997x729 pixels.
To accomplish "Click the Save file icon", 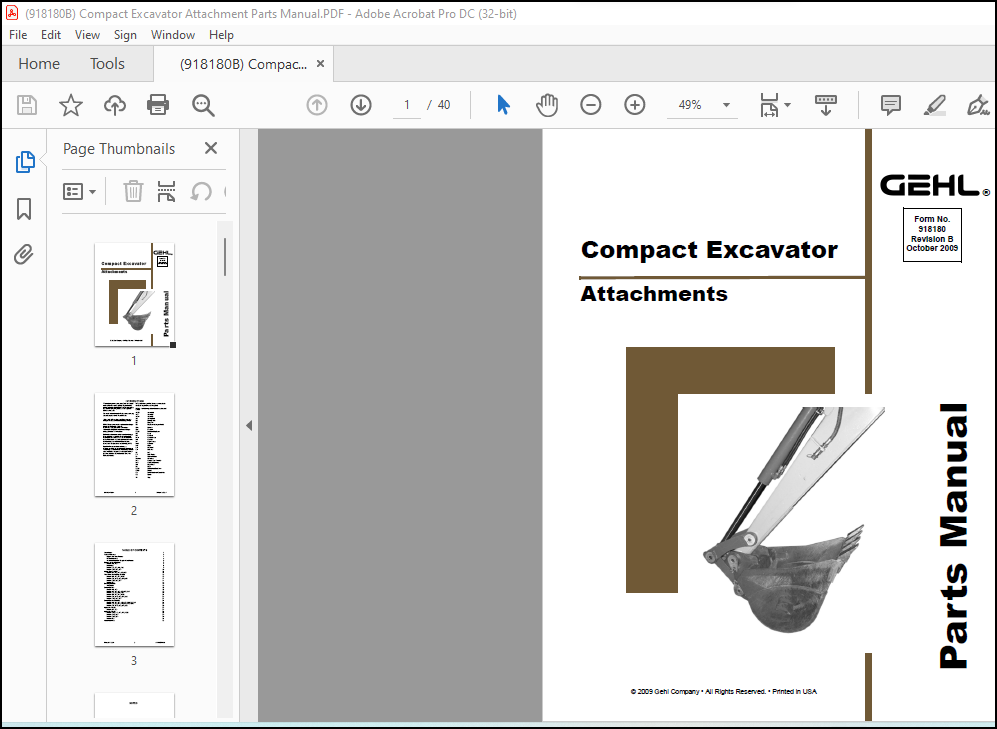I will tap(27, 105).
